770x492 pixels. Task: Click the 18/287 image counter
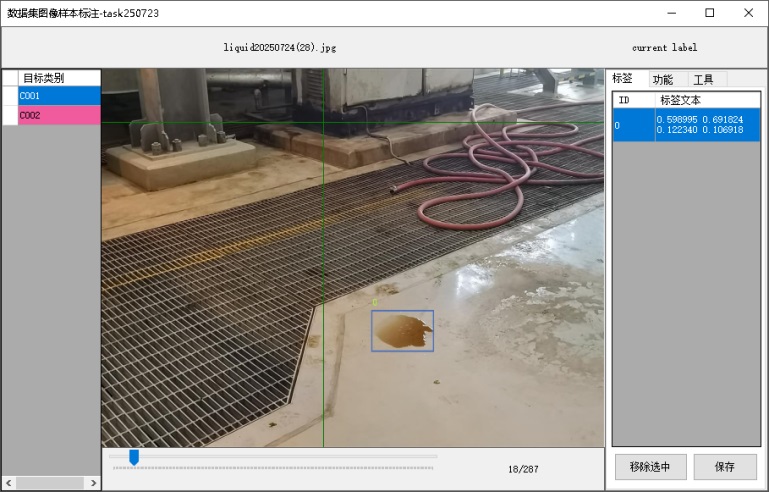tap(523, 469)
